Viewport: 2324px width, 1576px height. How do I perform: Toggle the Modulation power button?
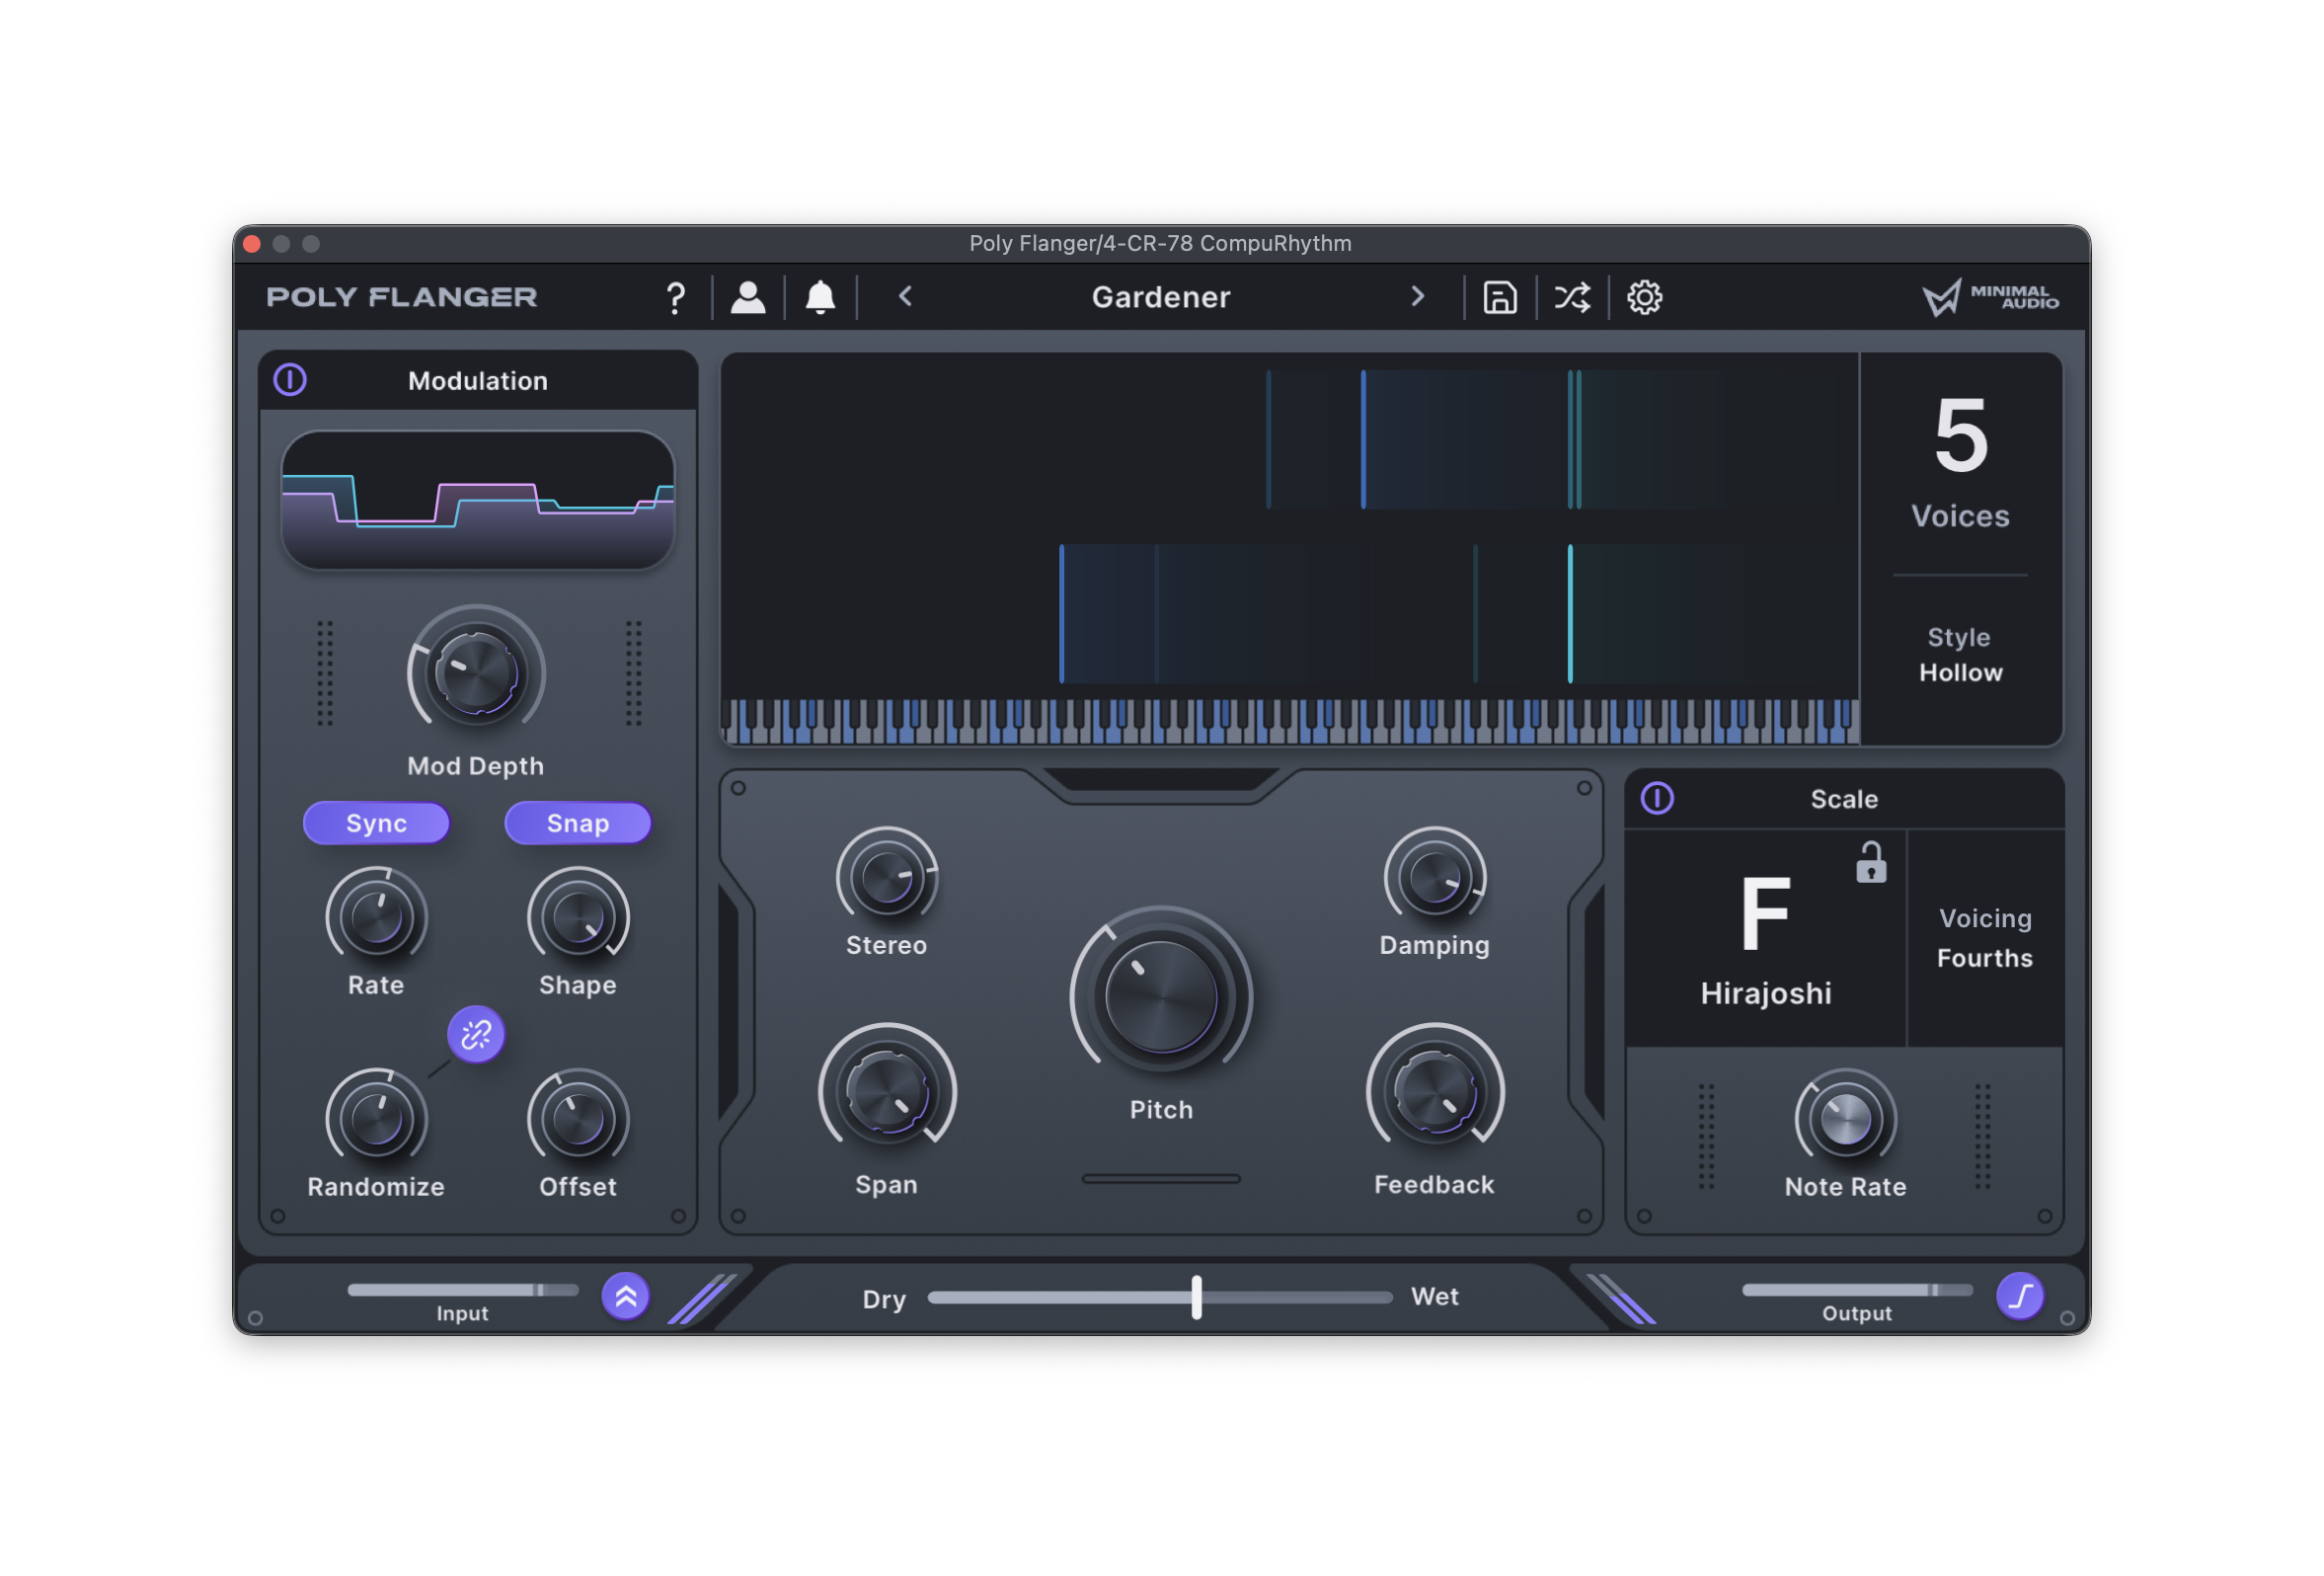[290, 380]
